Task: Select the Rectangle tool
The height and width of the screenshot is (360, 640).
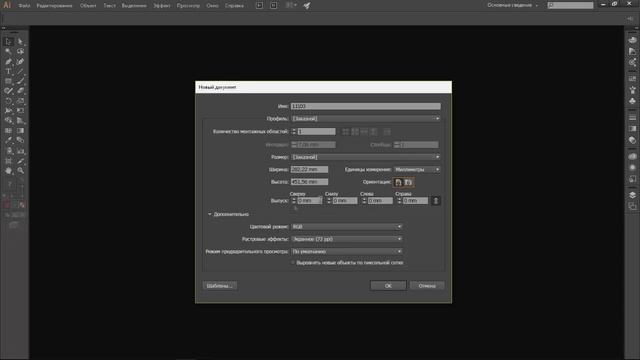Action: 8,81
